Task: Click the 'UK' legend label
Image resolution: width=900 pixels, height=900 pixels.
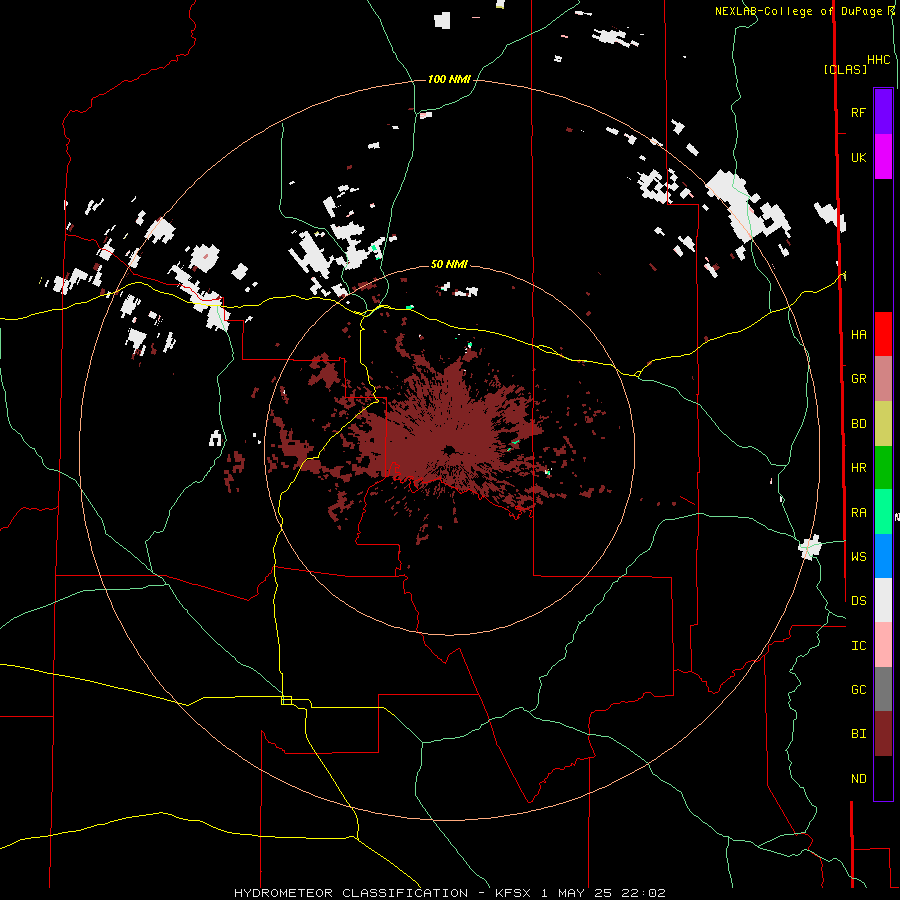Action: (x=858, y=157)
